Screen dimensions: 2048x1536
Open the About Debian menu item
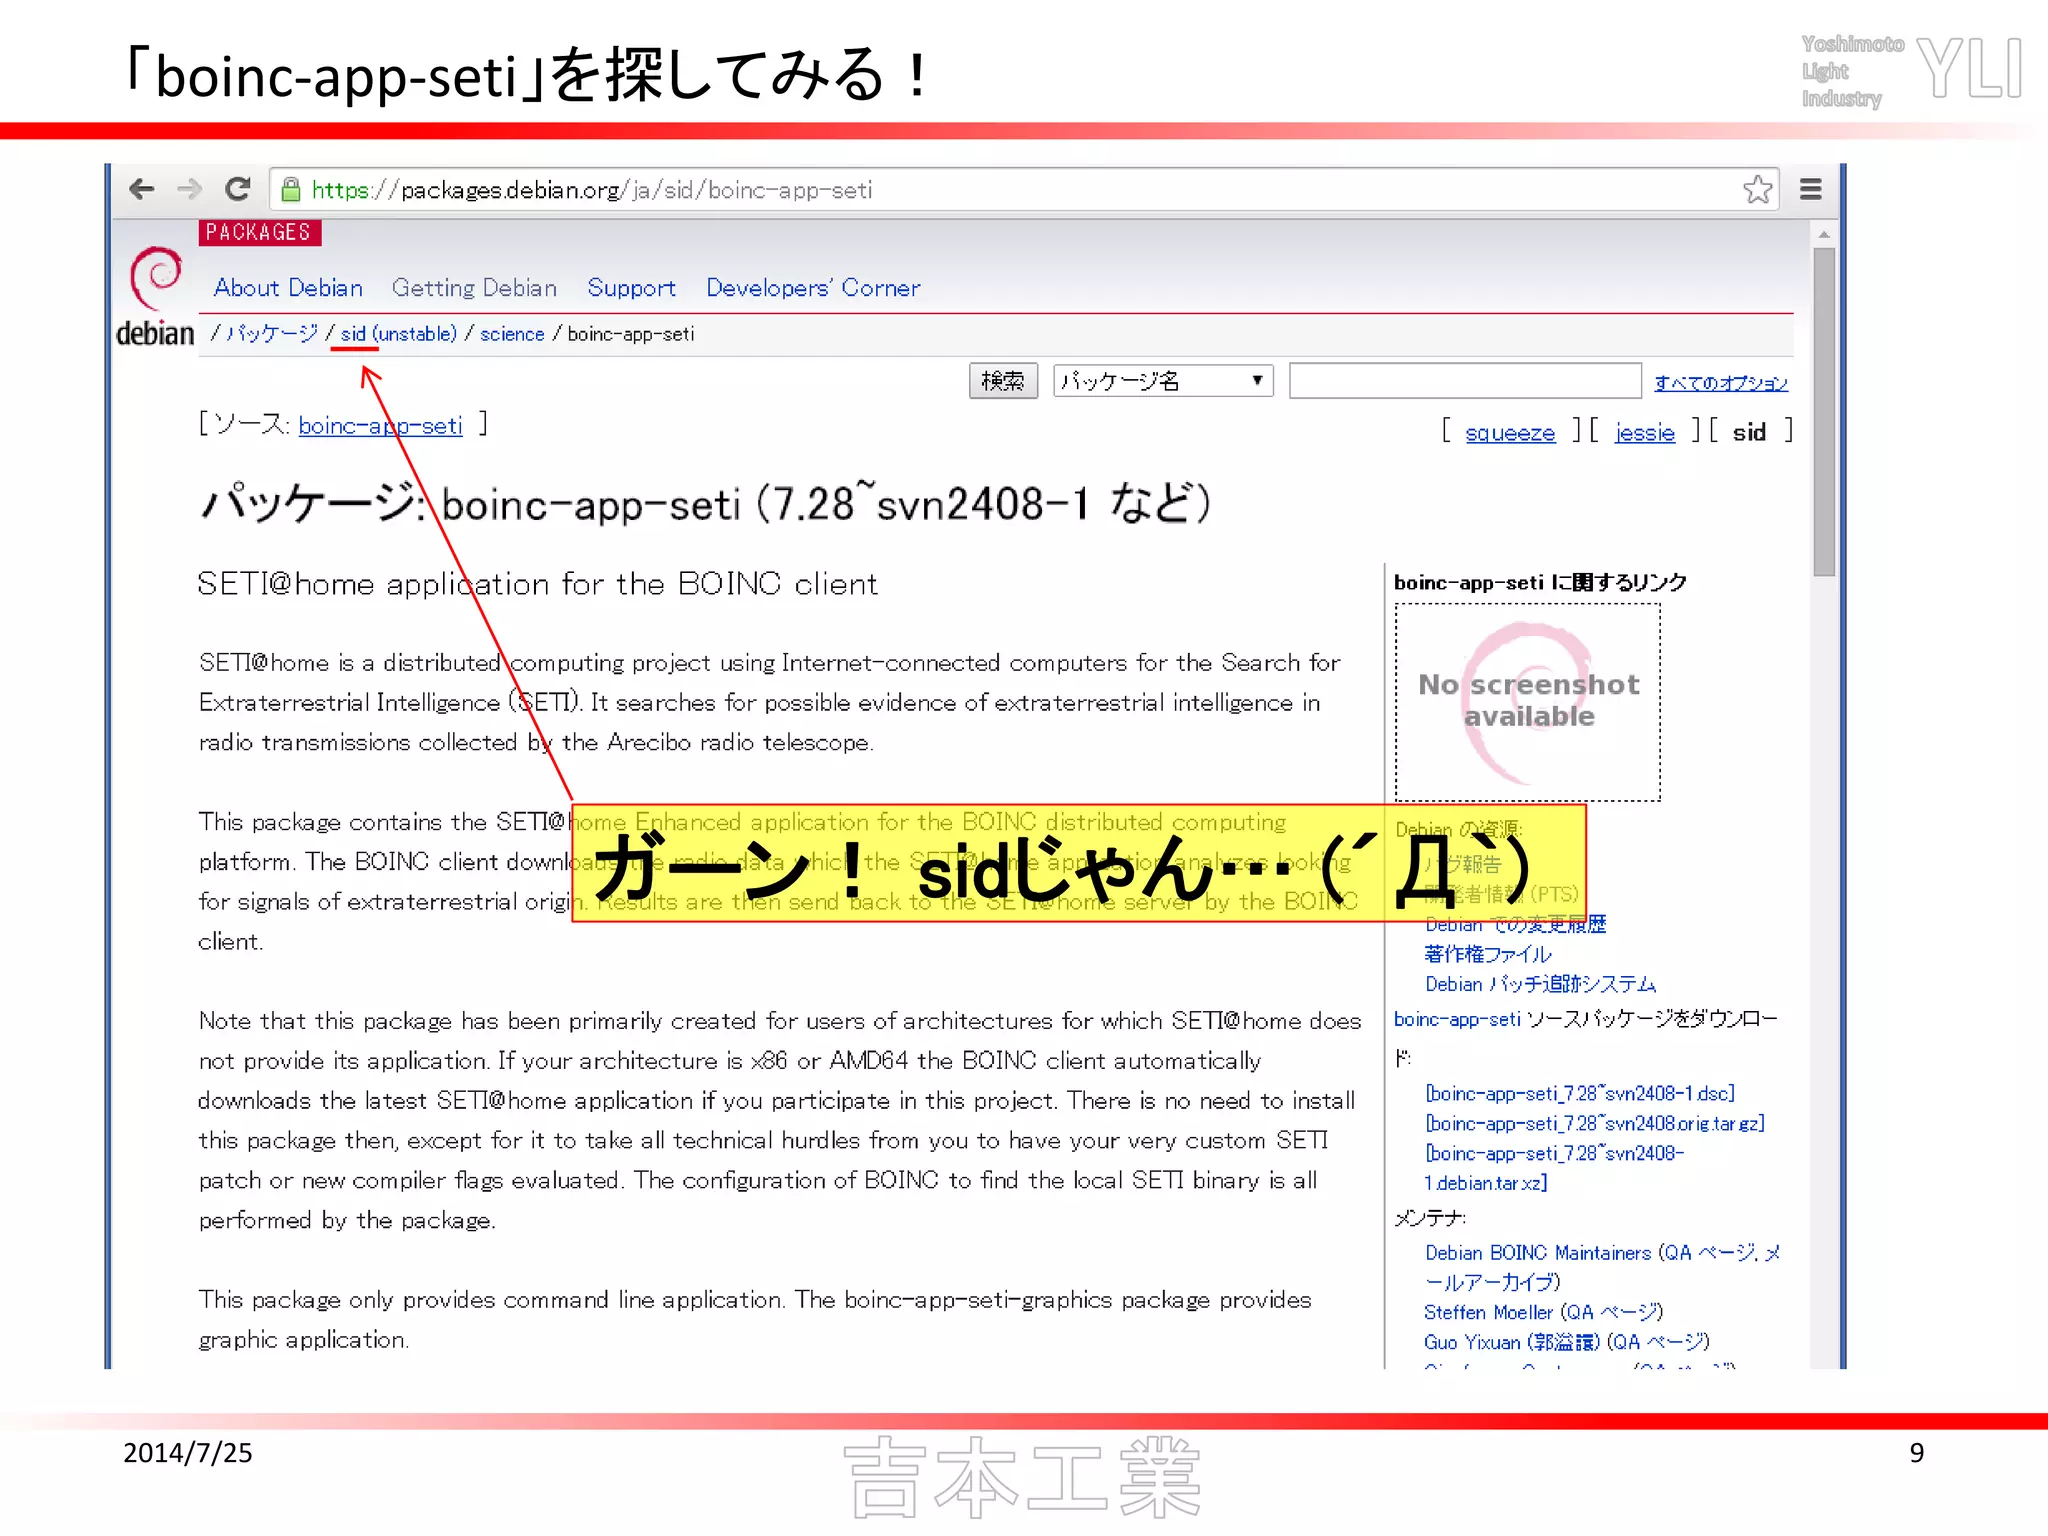pos(288,288)
